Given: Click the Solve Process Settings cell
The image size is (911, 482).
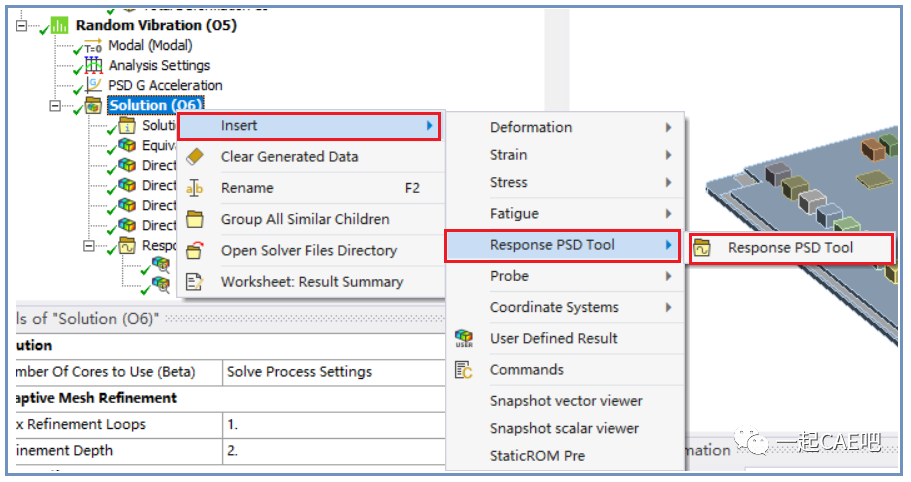Looking at the screenshot, I should pos(333,372).
